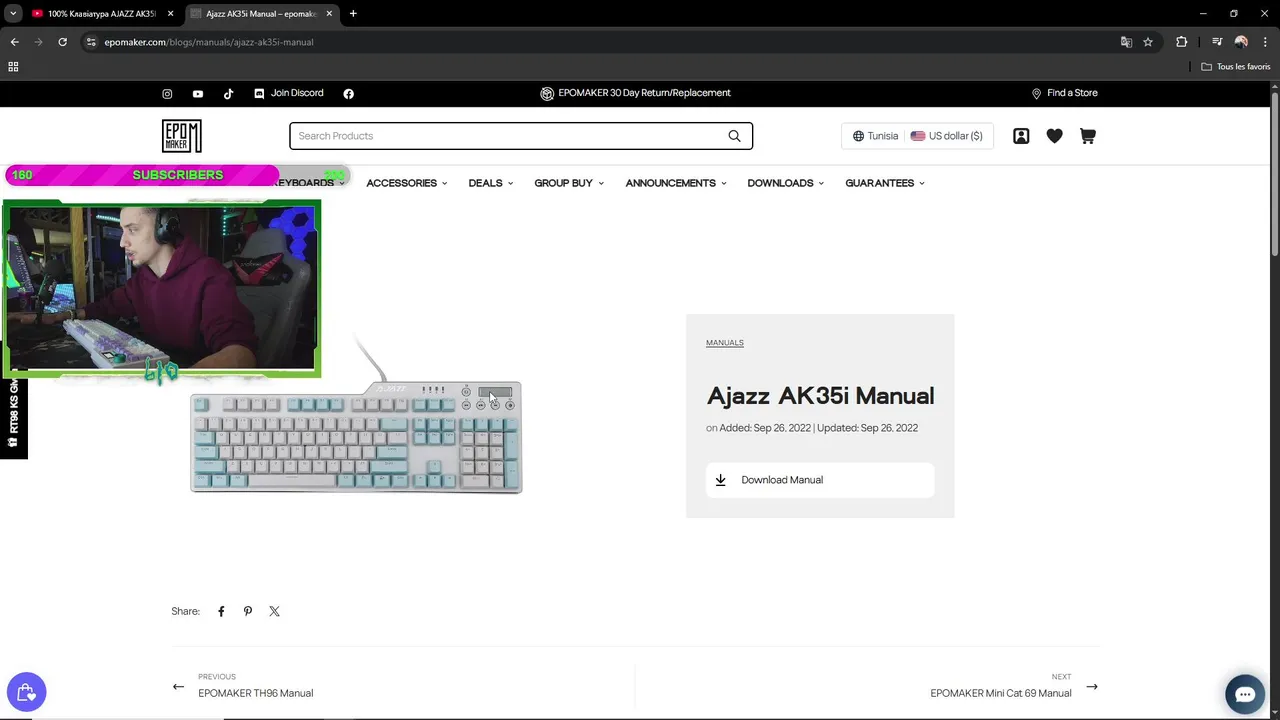Open the Chrome three-dot menu
The height and width of the screenshot is (720, 1280).
(x=1265, y=42)
